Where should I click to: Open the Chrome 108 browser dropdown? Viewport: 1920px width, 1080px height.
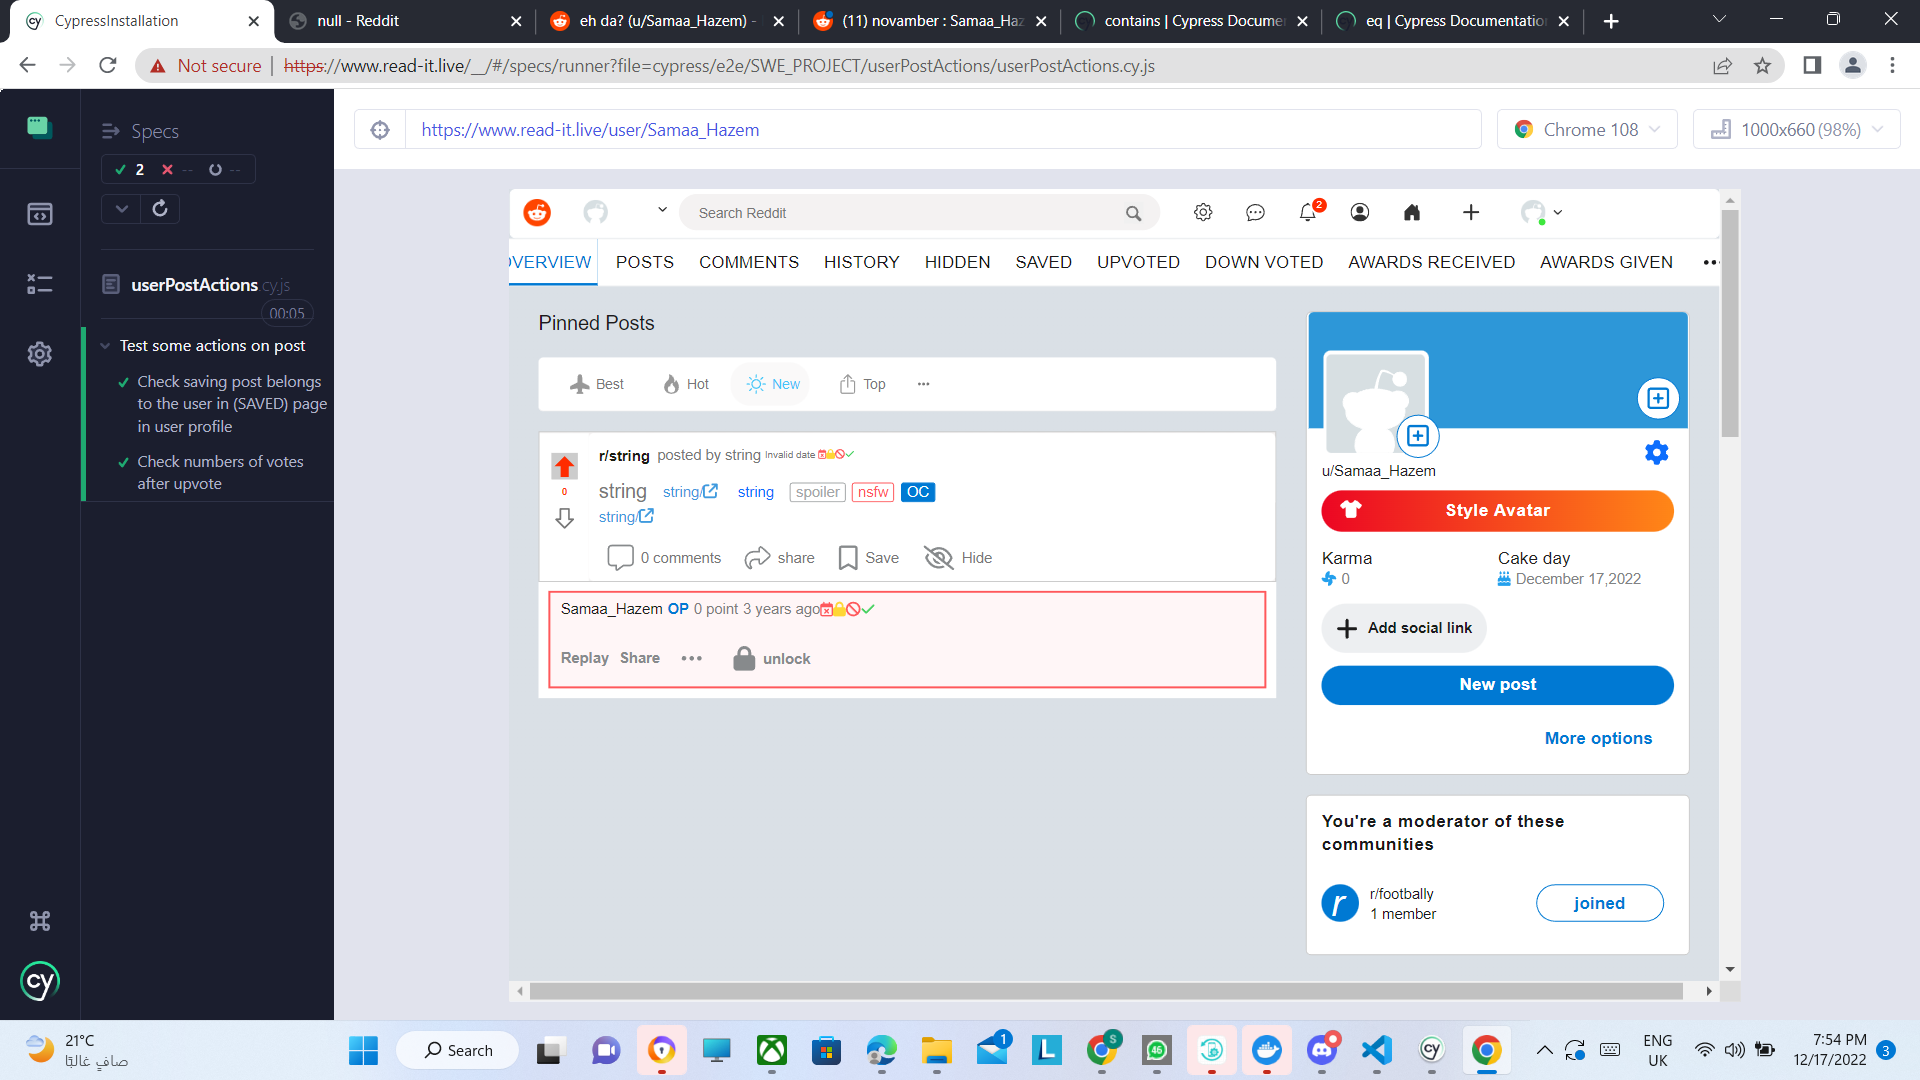coord(1587,130)
